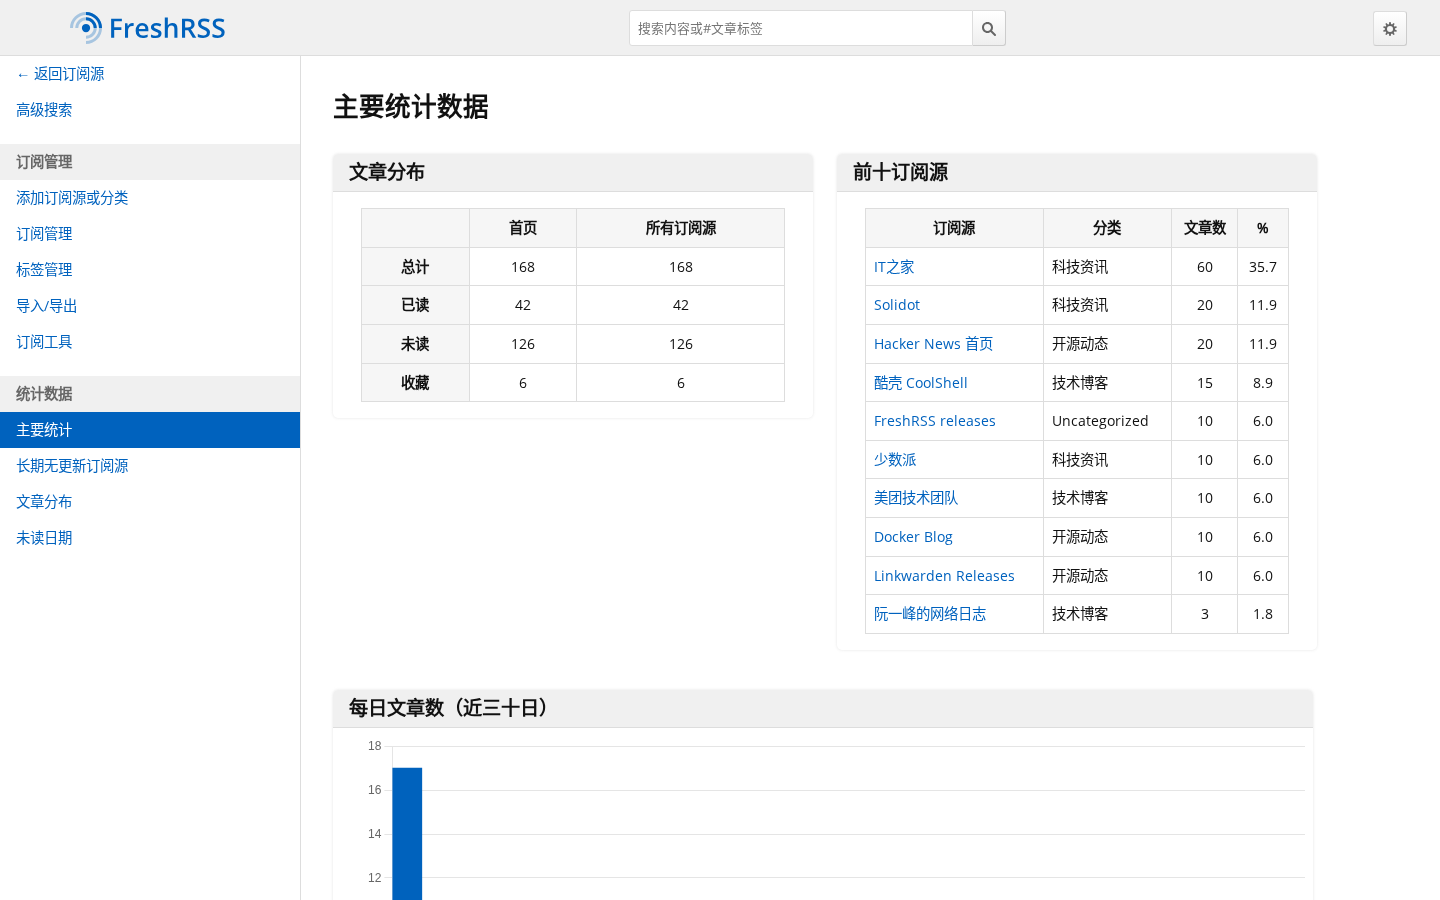This screenshot has height=900, width=1440.
Task: Click the 所有订阅源 column header
Action: tap(681, 228)
